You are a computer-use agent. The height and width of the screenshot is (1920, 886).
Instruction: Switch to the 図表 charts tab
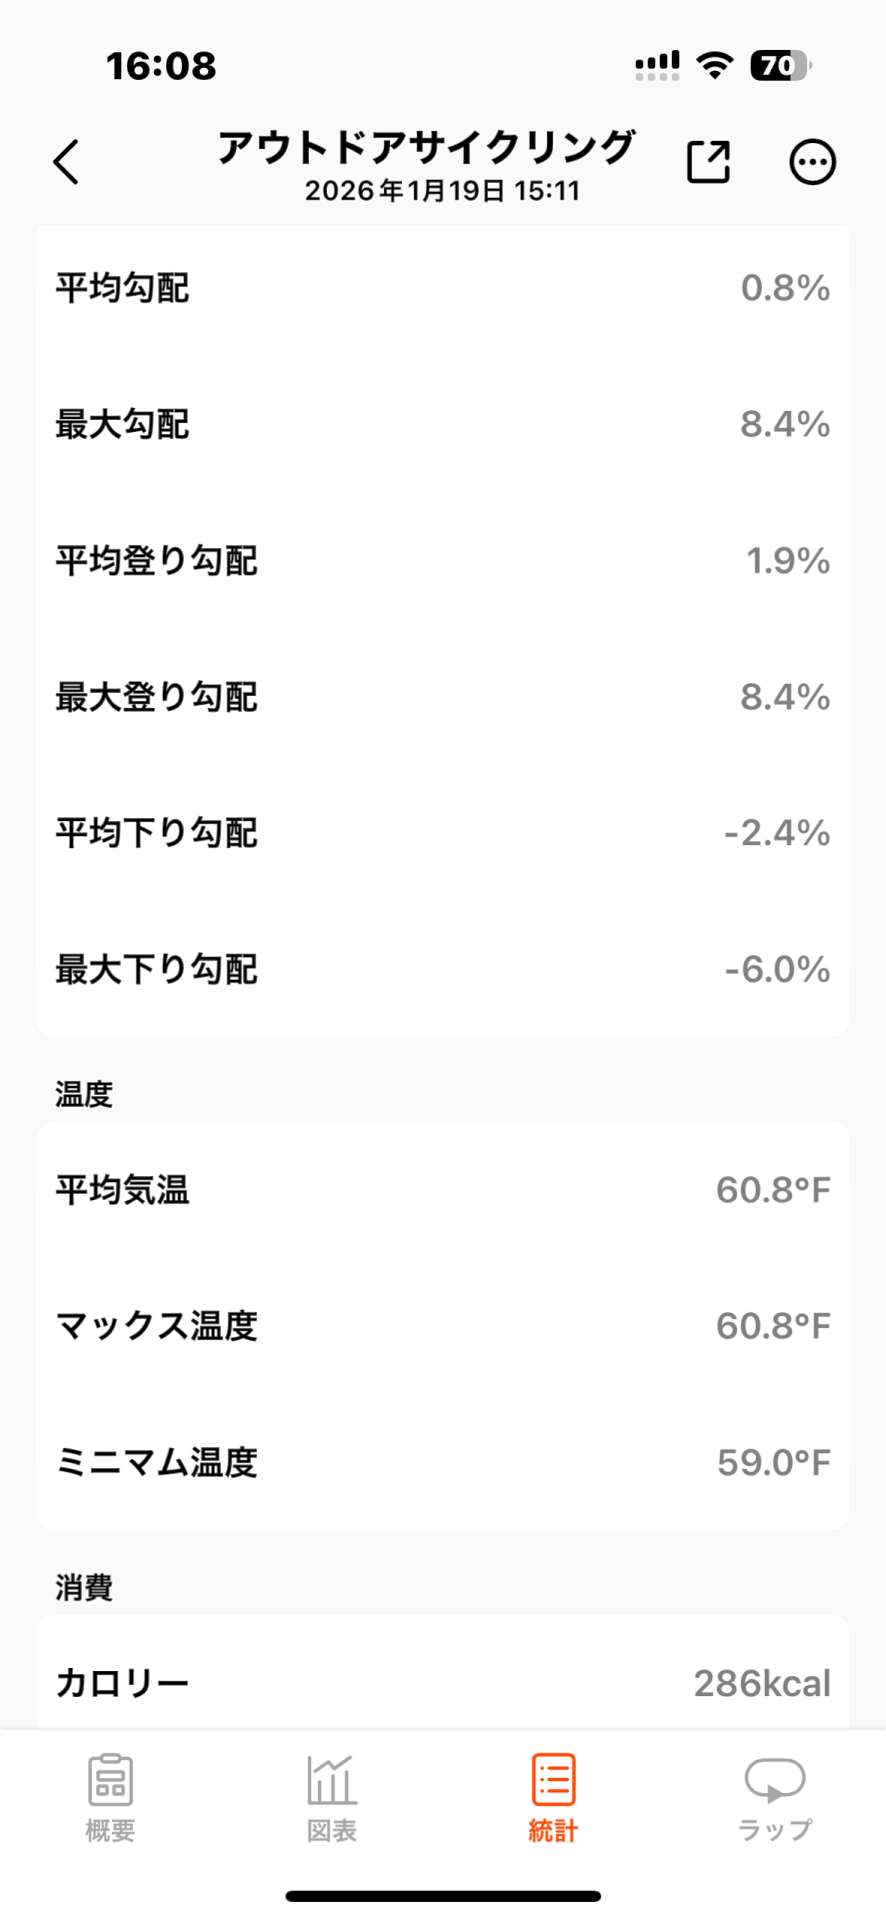[331, 1798]
